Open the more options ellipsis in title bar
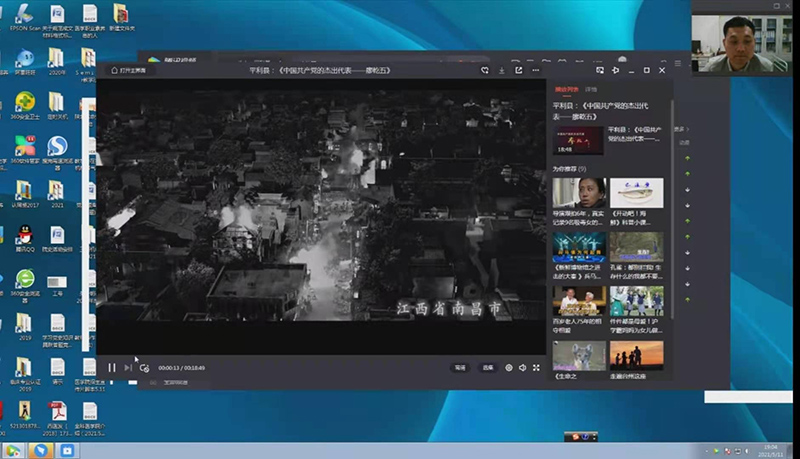Image resolution: width=800 pixels, height=459 pixels. (535, 70)
